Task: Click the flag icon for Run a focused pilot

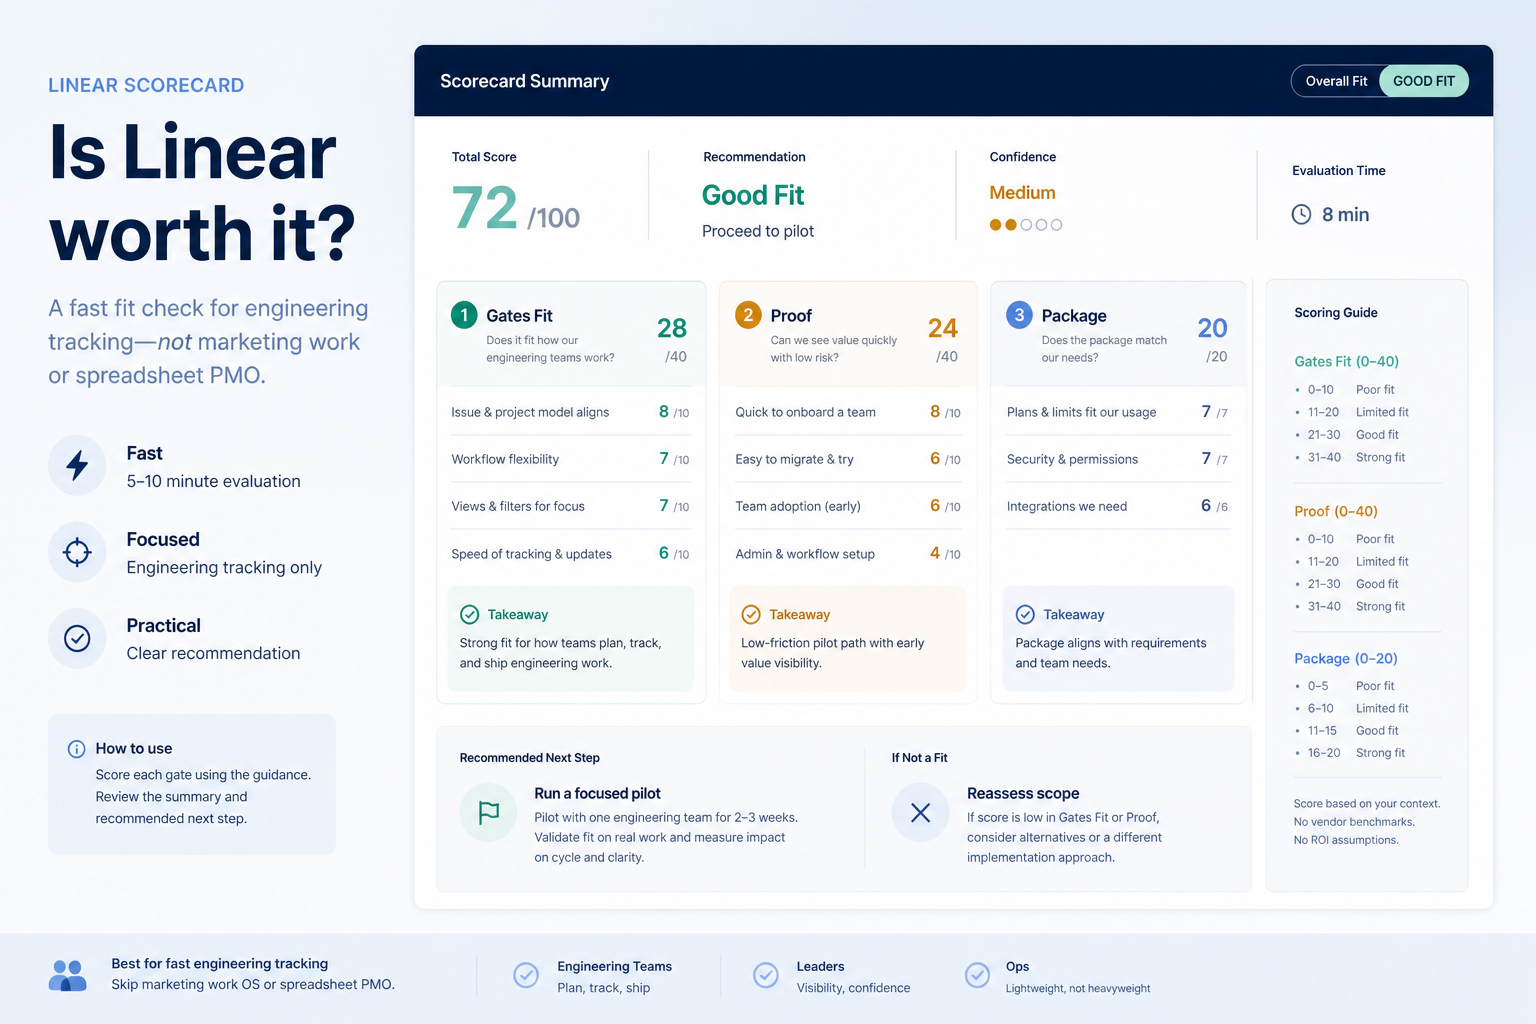Action: [x=489, y=813]
